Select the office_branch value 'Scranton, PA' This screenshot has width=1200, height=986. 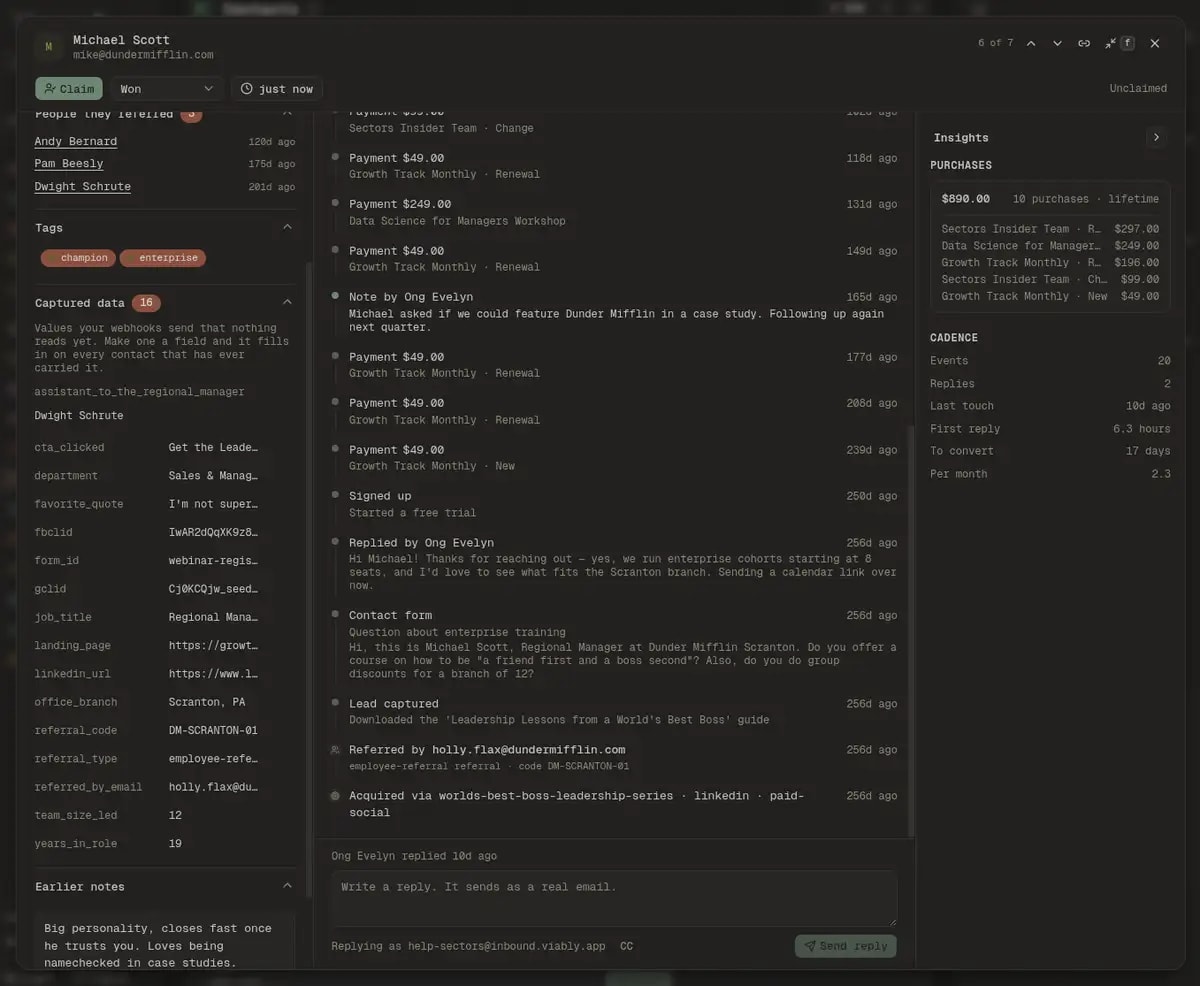click(207, 702)
